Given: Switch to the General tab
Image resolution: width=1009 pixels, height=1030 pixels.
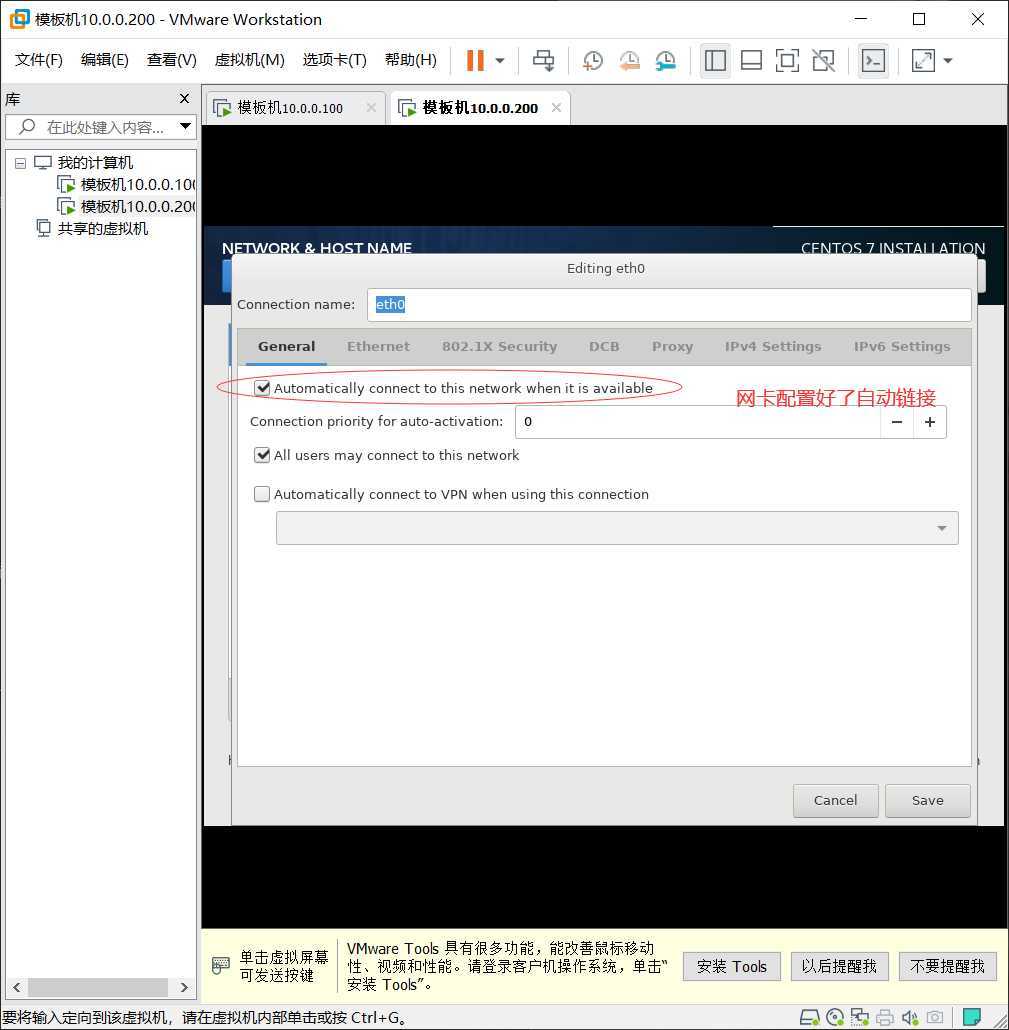Looking at the screenshot, I should (x=286, y=346).
